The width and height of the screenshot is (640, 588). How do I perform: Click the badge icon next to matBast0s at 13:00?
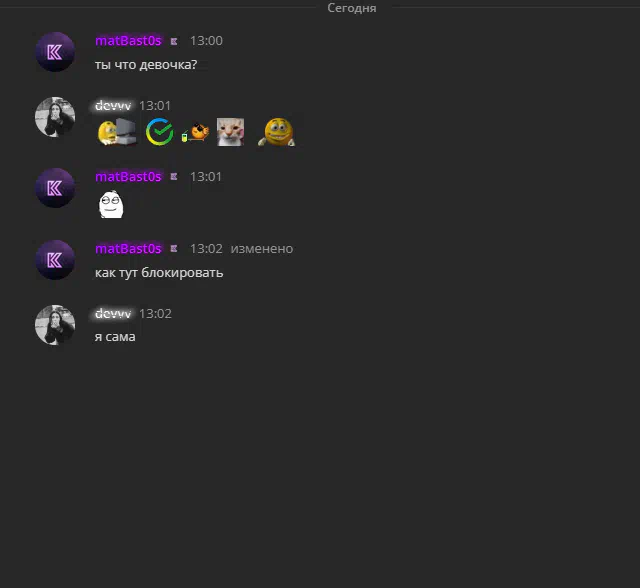click(x=174, y=41)
